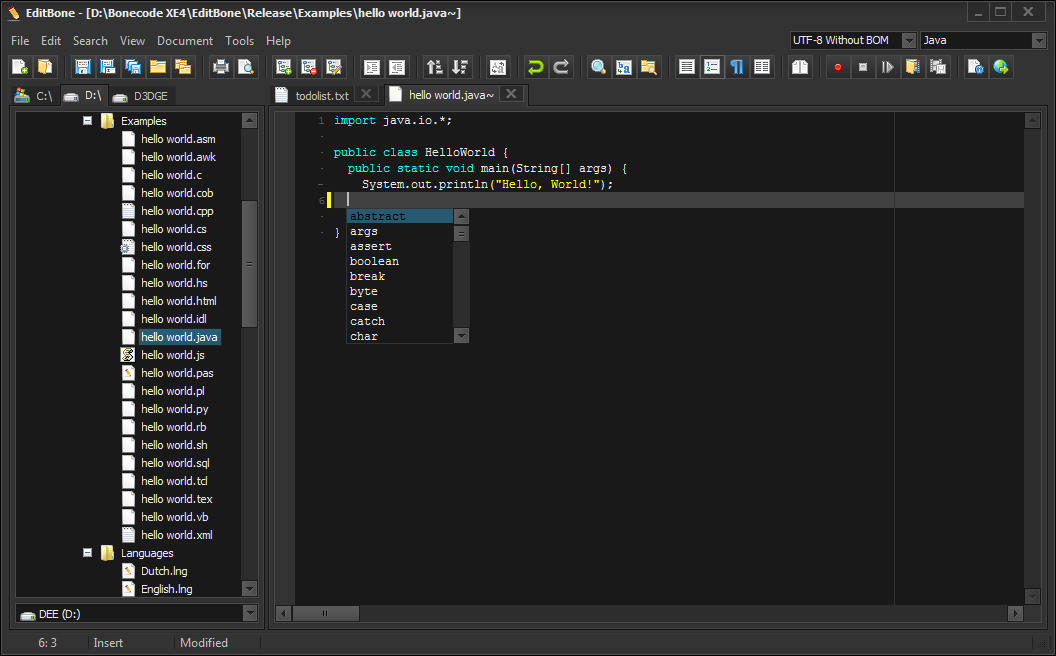
Task: Open the File menu
Action: (x=20, y=41)
